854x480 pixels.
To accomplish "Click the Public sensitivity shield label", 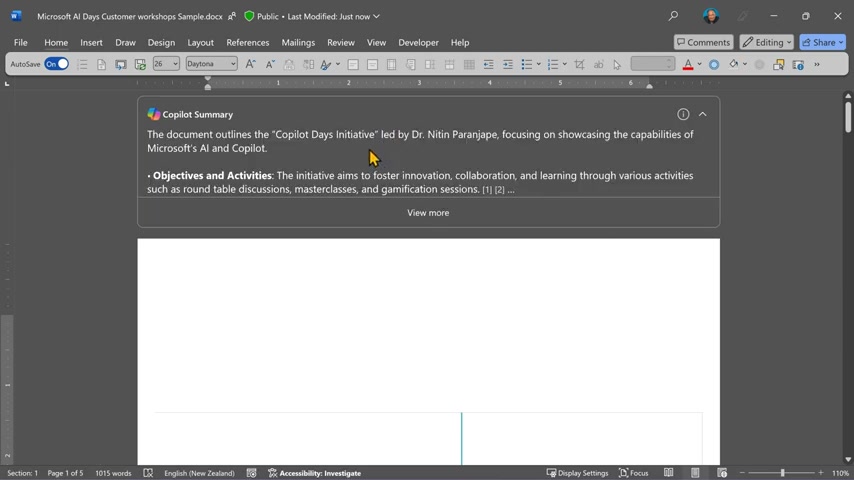I will 261,16.
